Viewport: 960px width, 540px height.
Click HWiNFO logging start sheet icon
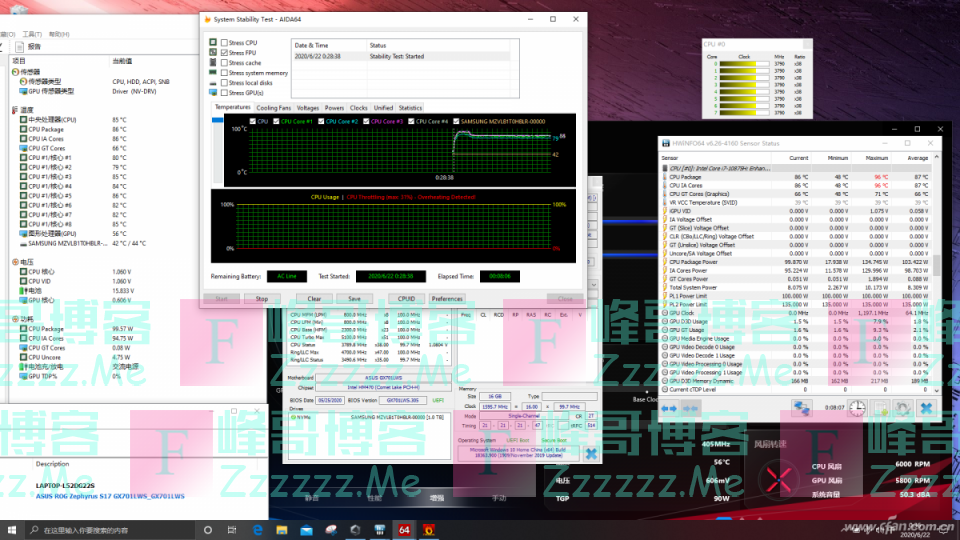[880, 408]
